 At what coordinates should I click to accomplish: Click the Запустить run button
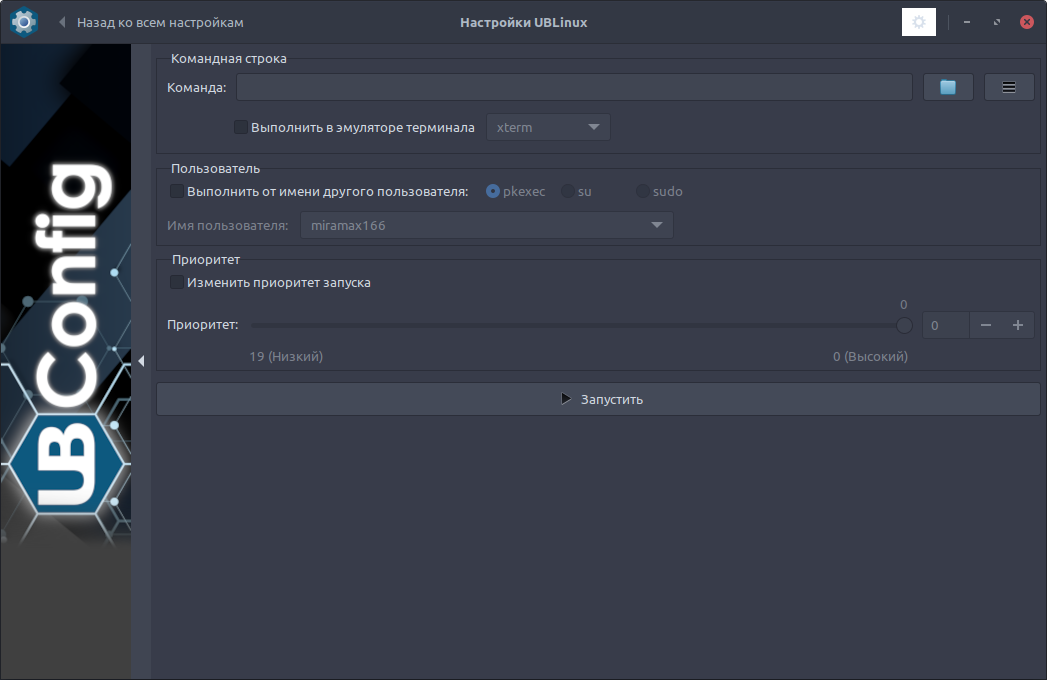coord(598,399)
